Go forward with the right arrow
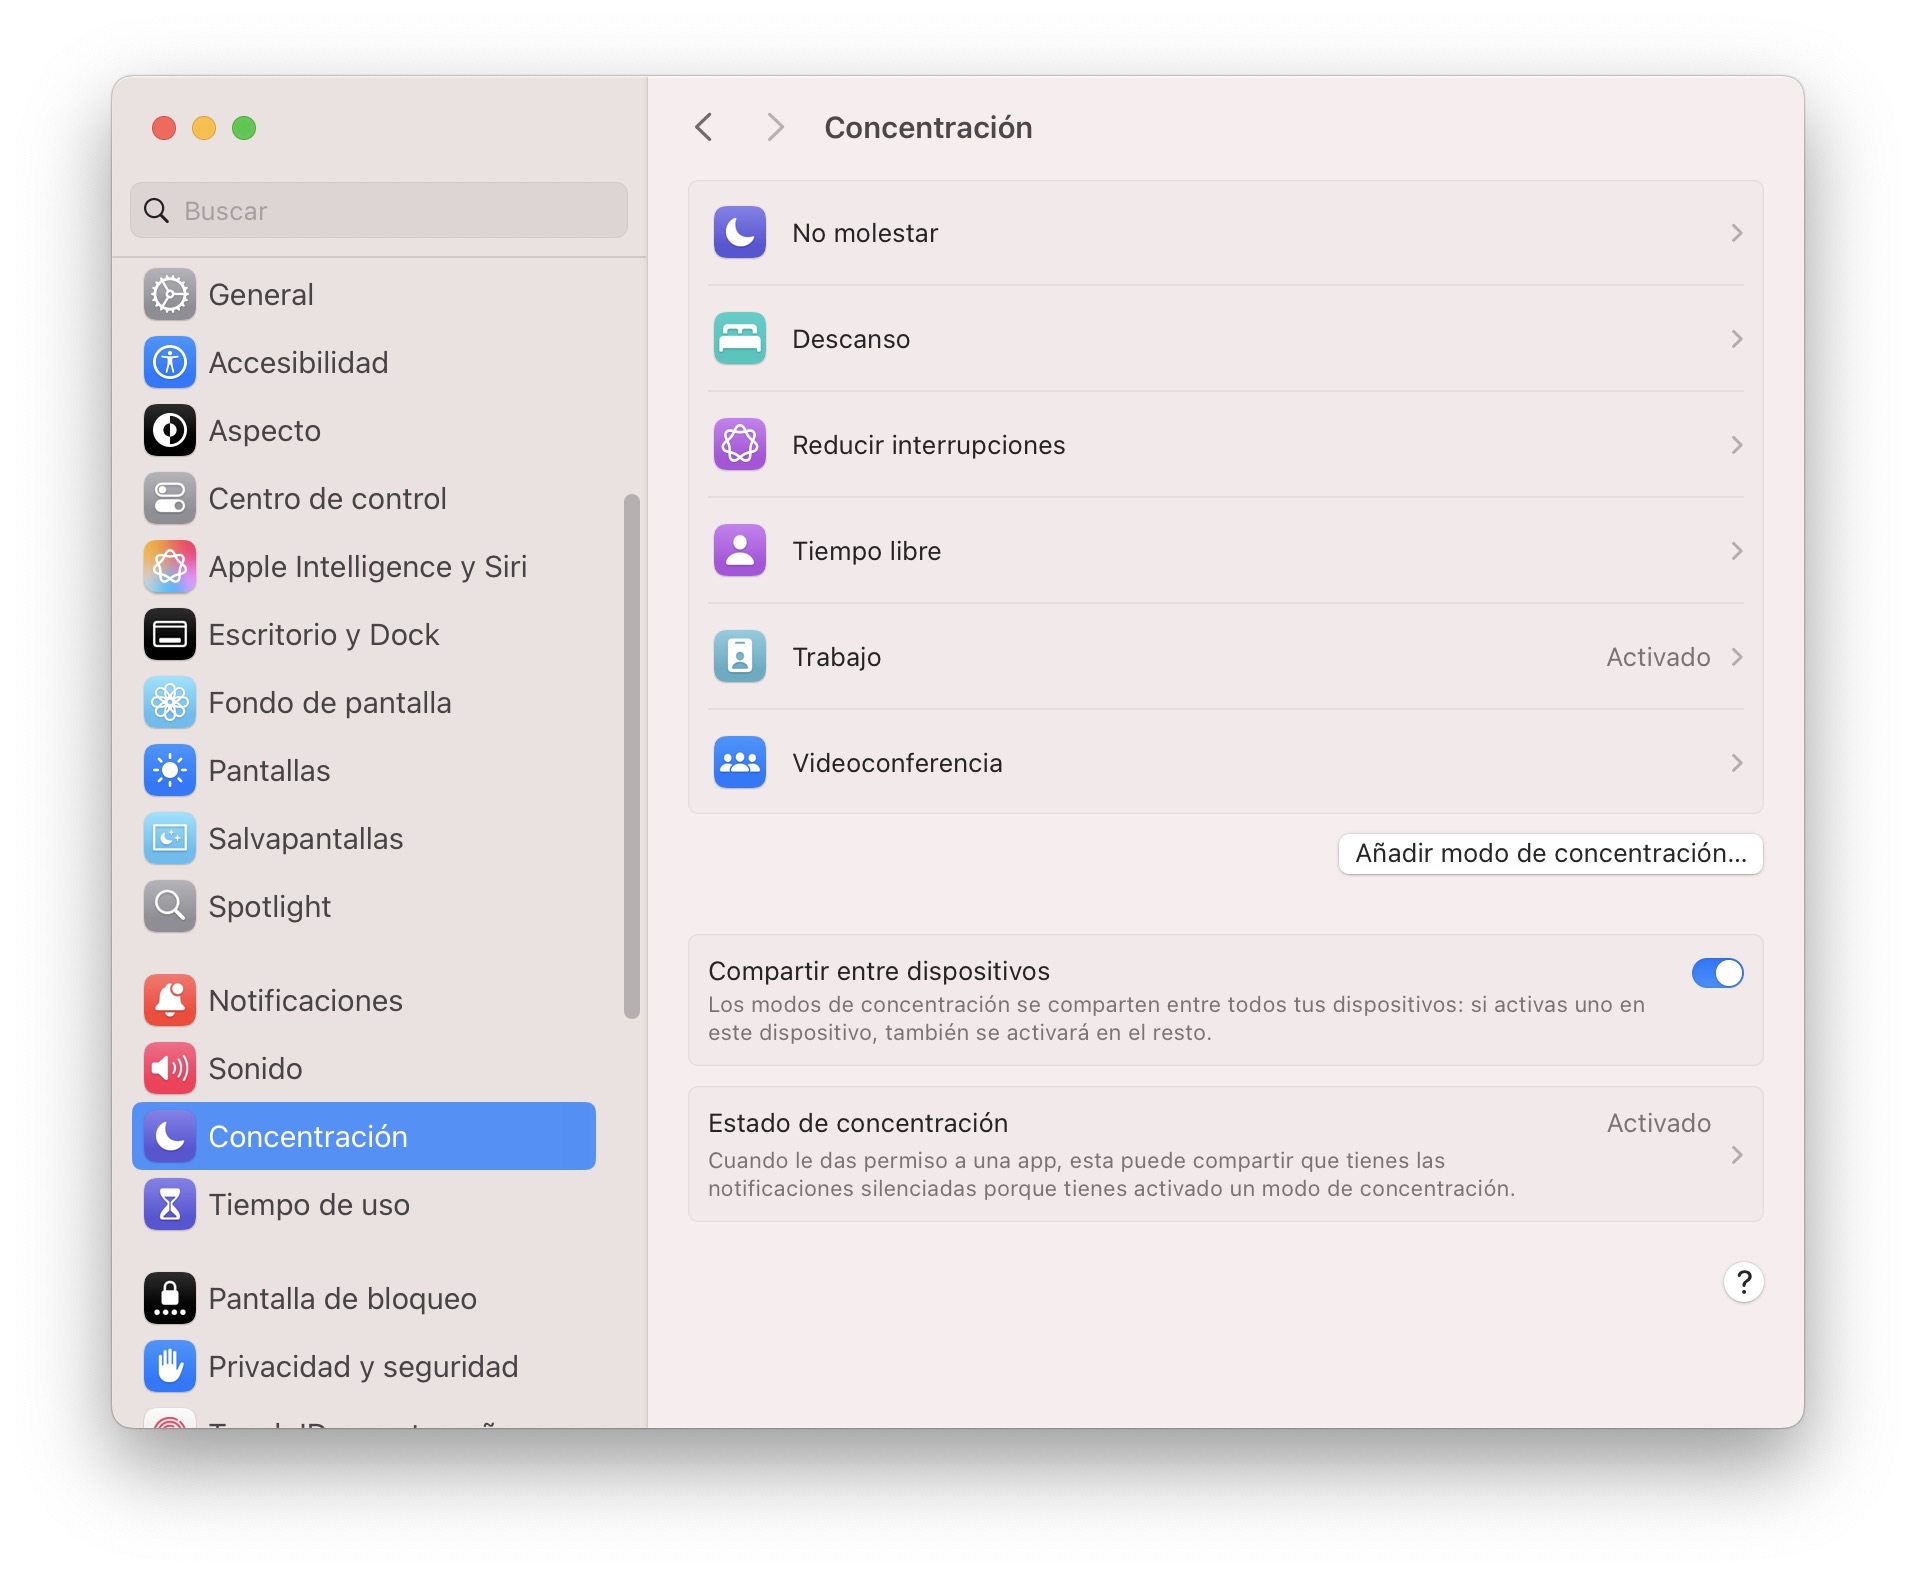The image size is (1916, 1576). 775,127
